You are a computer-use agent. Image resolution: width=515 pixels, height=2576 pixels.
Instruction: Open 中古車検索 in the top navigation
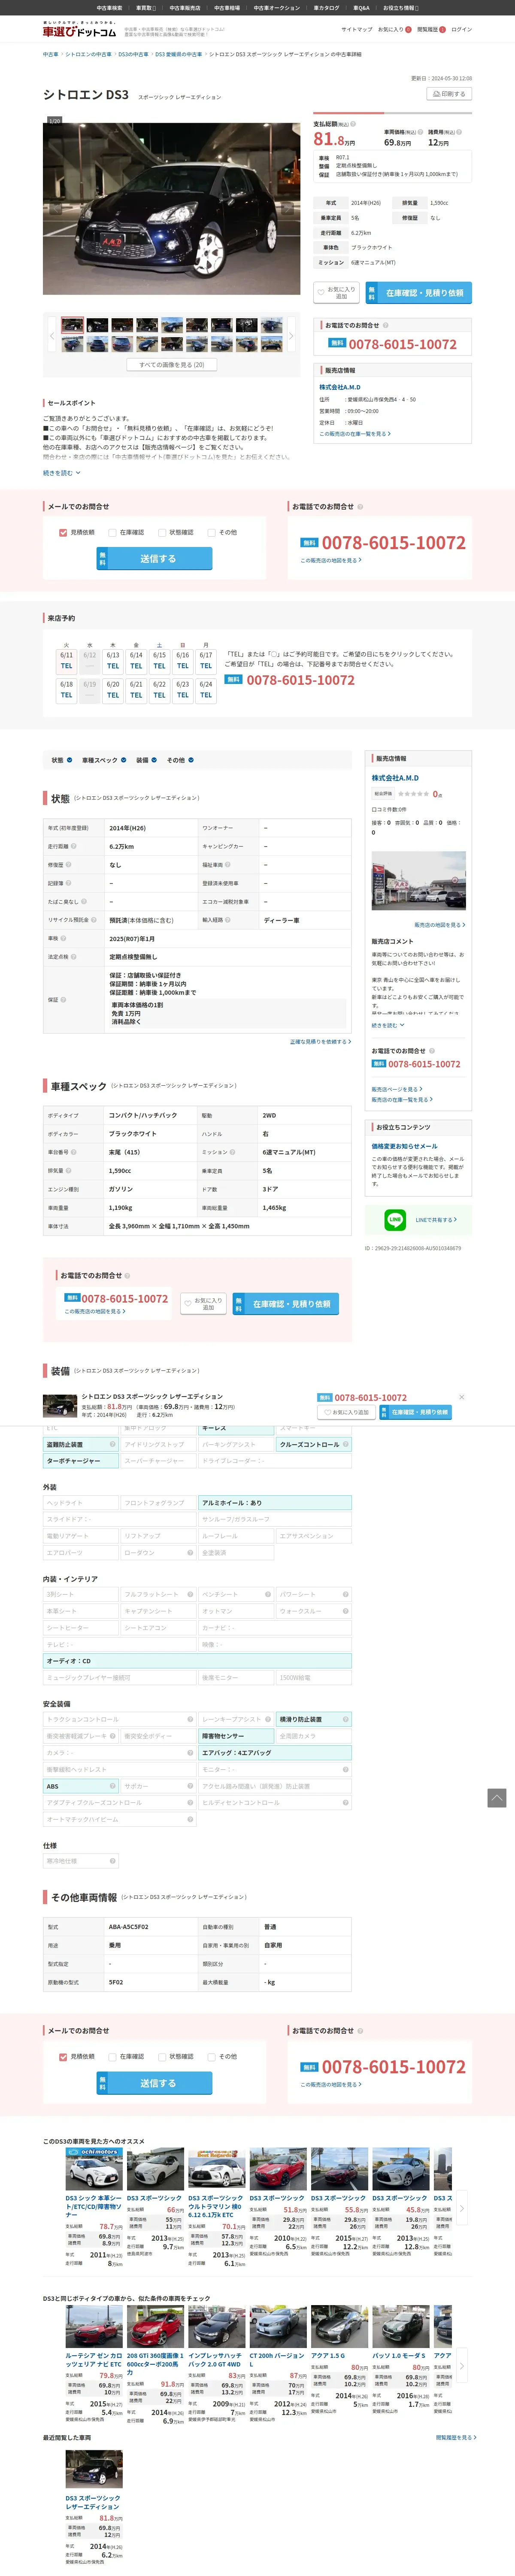pos(109,8)
